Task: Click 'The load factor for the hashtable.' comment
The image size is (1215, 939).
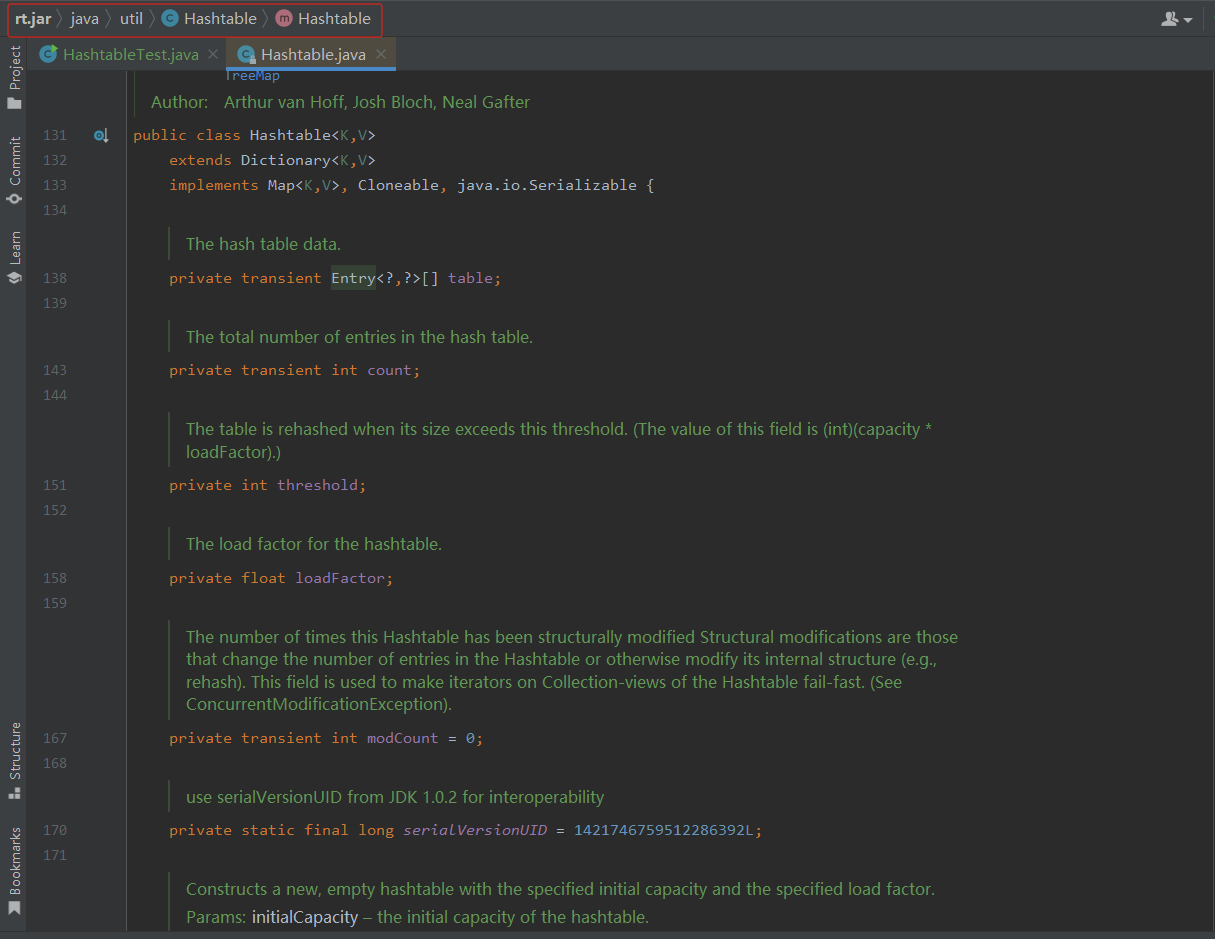Action: pos(314,544)
